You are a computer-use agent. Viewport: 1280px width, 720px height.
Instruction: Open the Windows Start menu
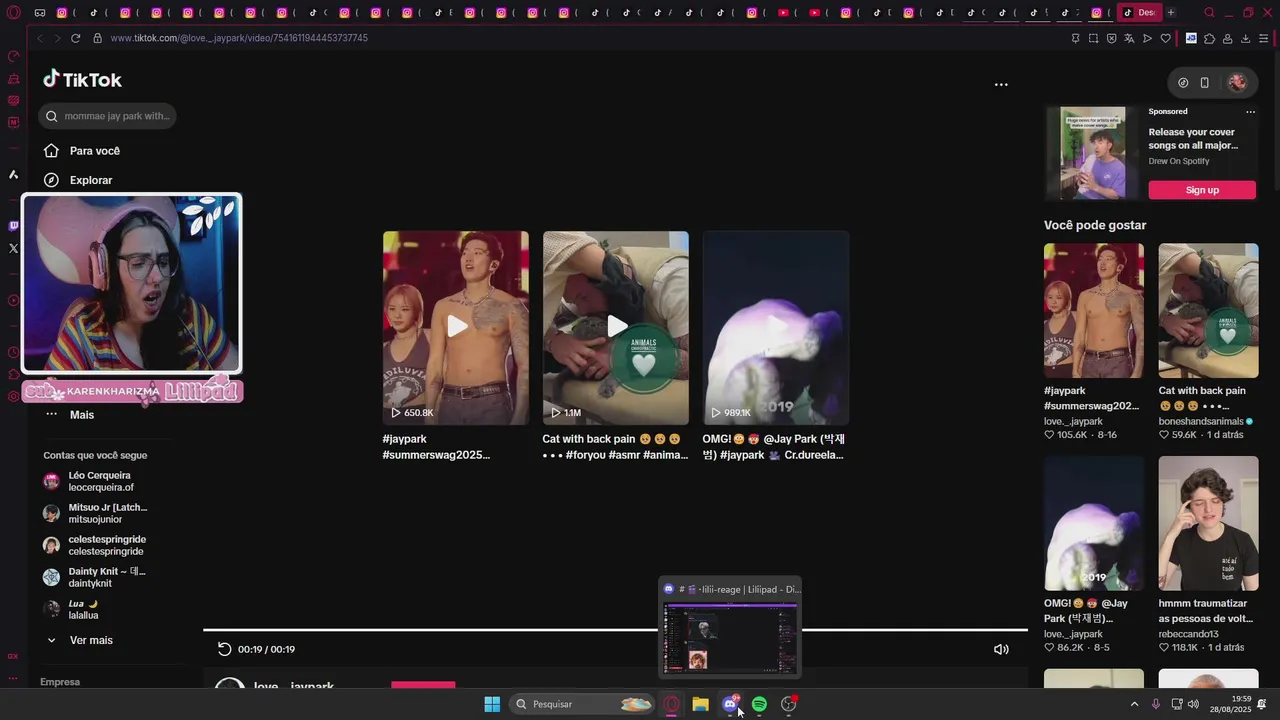(x=492, y=704)
